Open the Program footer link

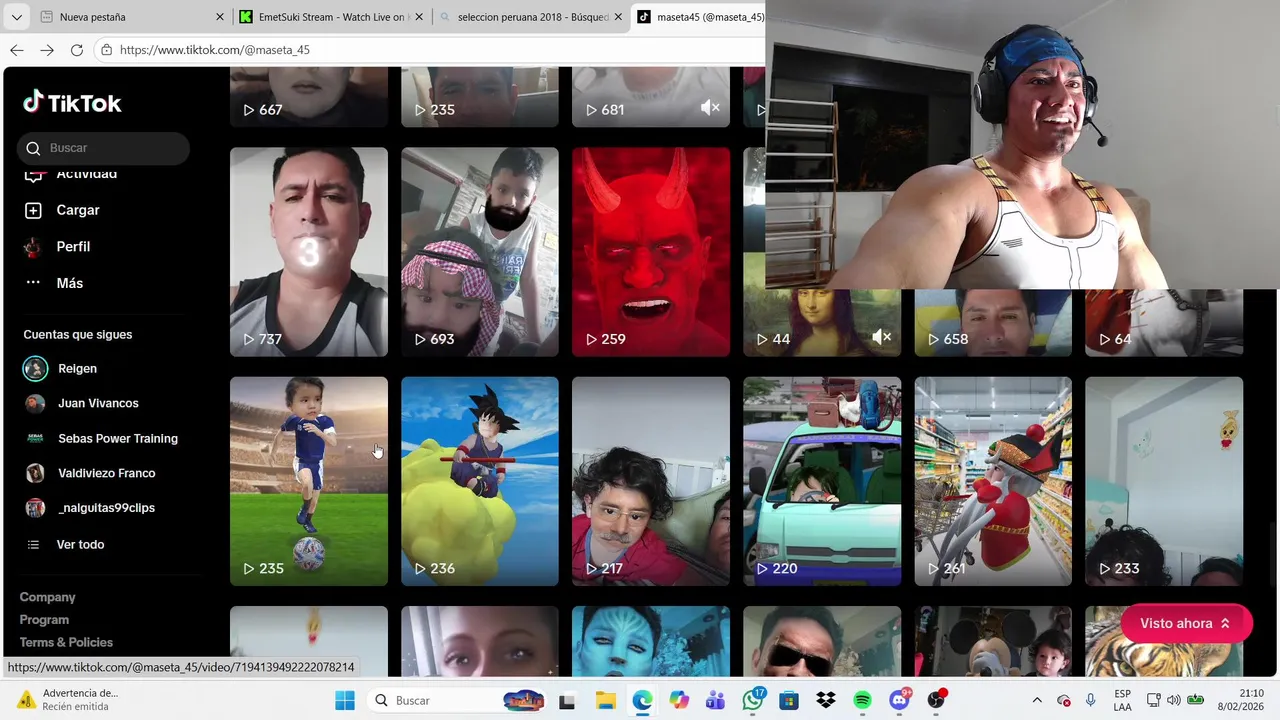click(44, 620)
